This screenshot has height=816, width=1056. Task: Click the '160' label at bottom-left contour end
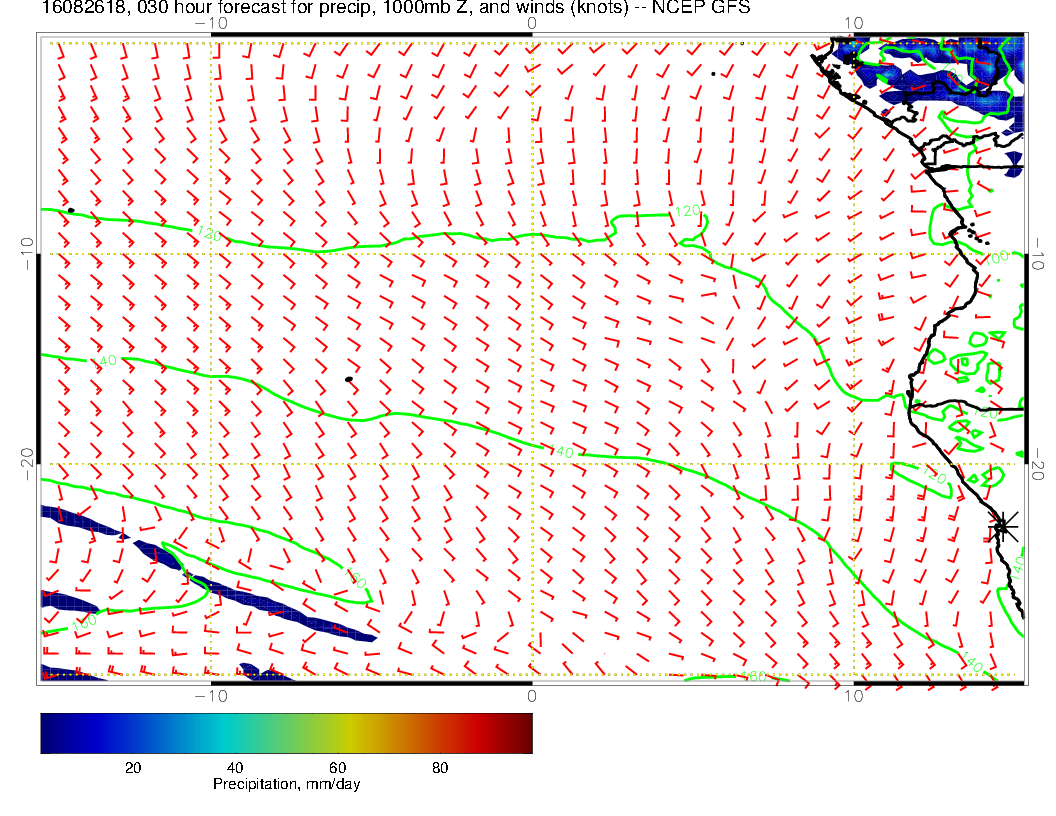pyautogui.click(x=84, y=621)
